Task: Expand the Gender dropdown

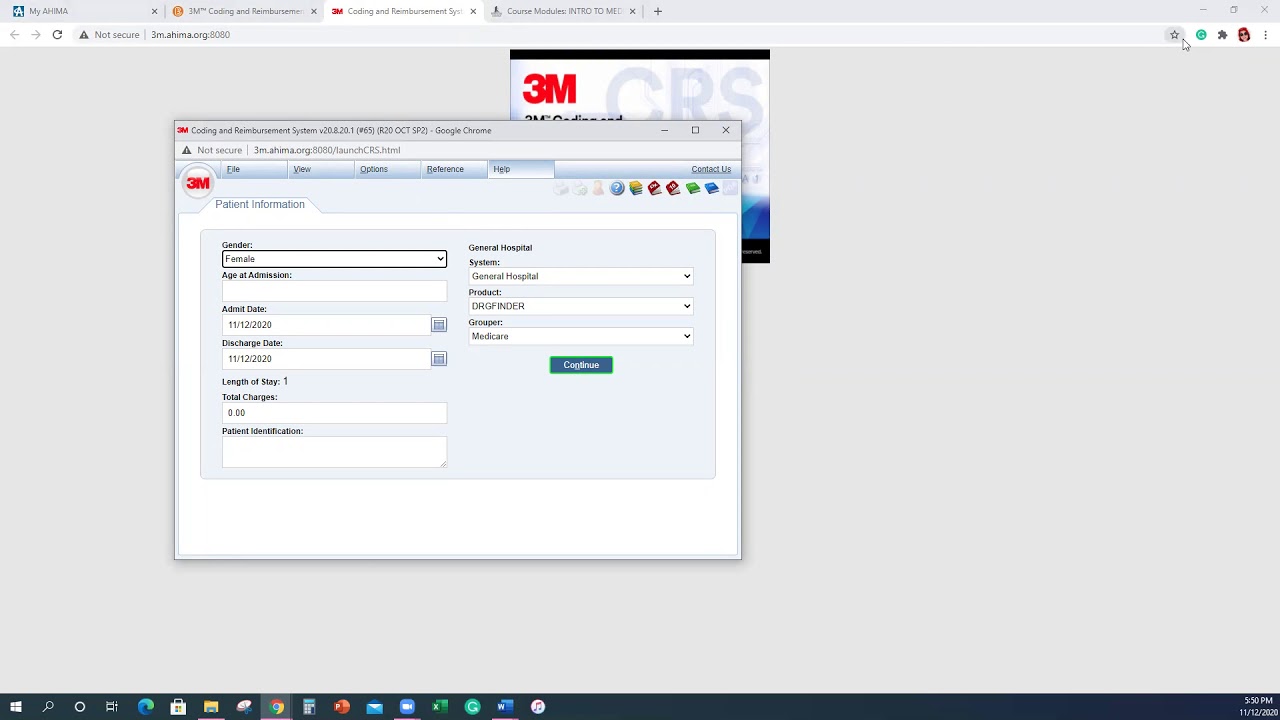Action: 334,259
